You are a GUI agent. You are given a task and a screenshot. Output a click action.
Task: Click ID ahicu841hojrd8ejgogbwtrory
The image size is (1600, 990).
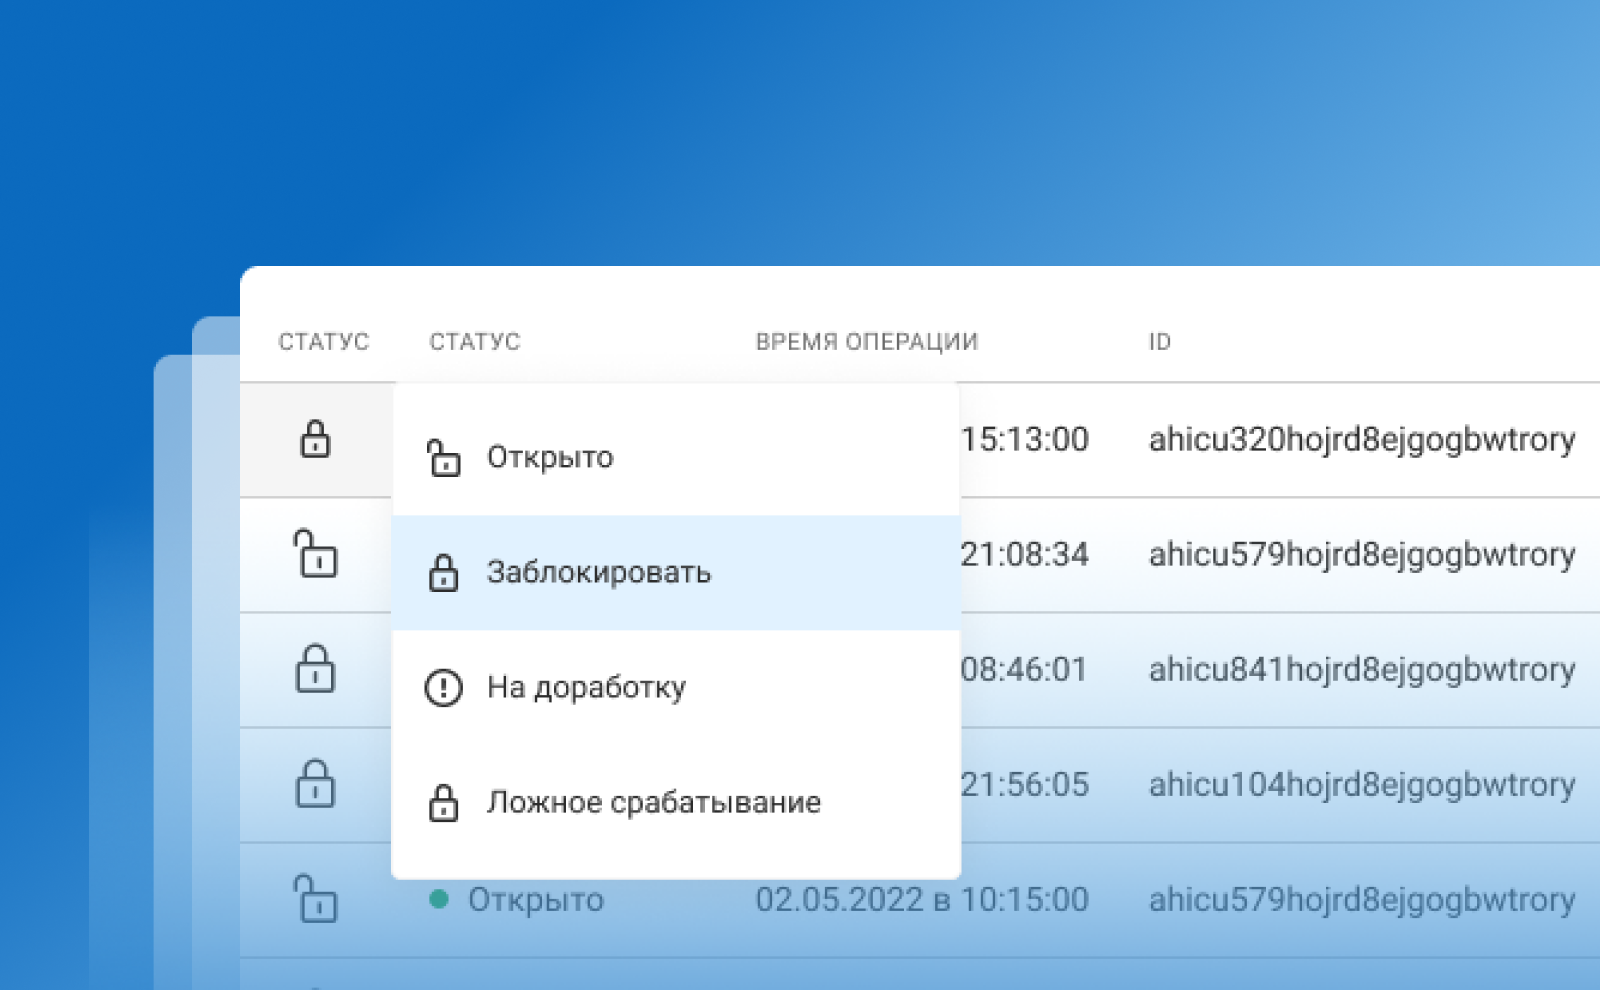point(1362,670)
